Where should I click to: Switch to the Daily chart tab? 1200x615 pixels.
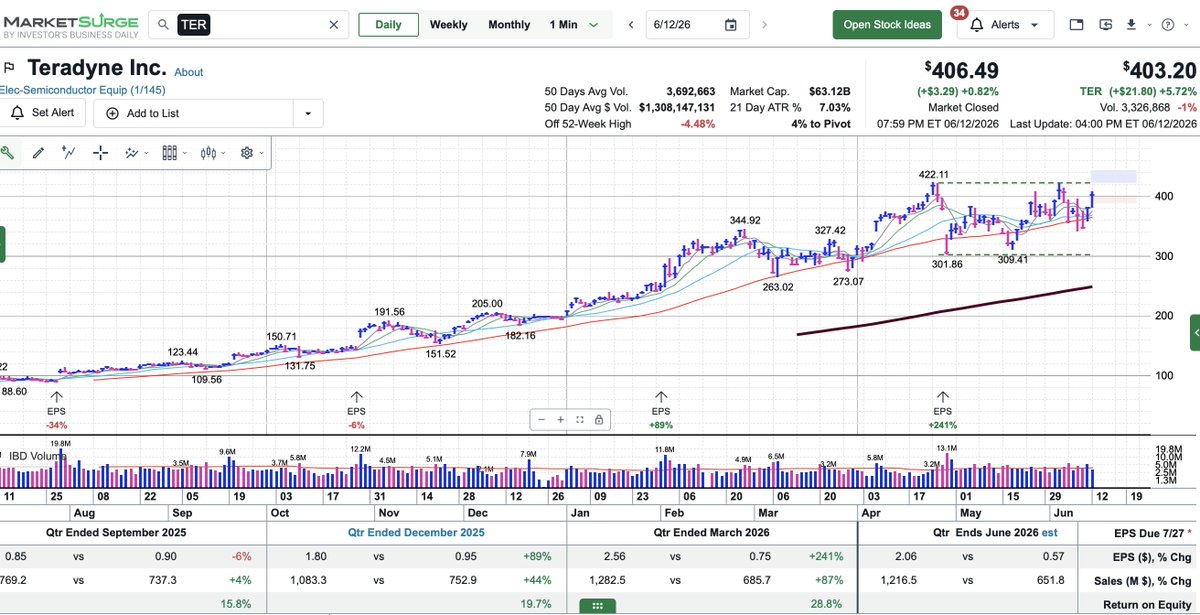pyautogui.click(x=388, y=25)
